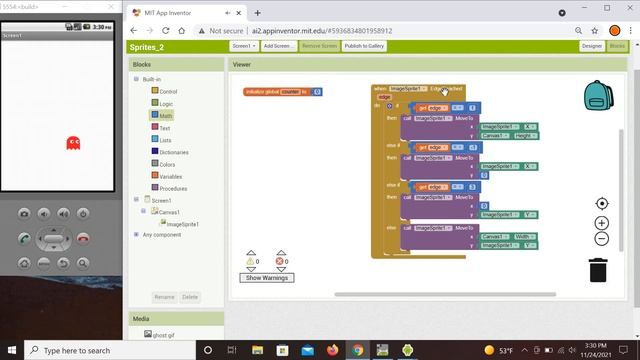The width and height of the screenshot is (640, 360).
Task: Open the Screen1 dropdown in the toolbar
Action: click(x=244, y=46)
